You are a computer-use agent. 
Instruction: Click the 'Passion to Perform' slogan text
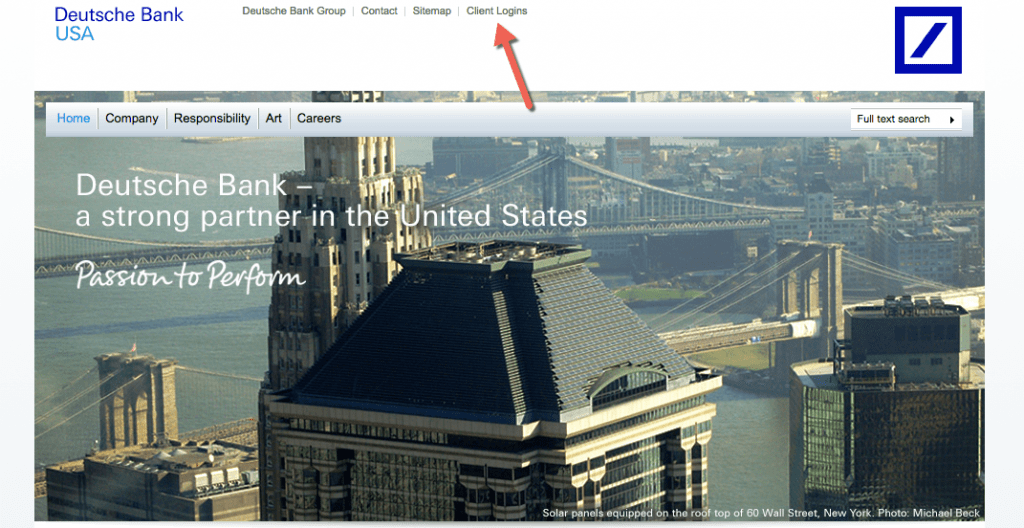pos(191,275)
